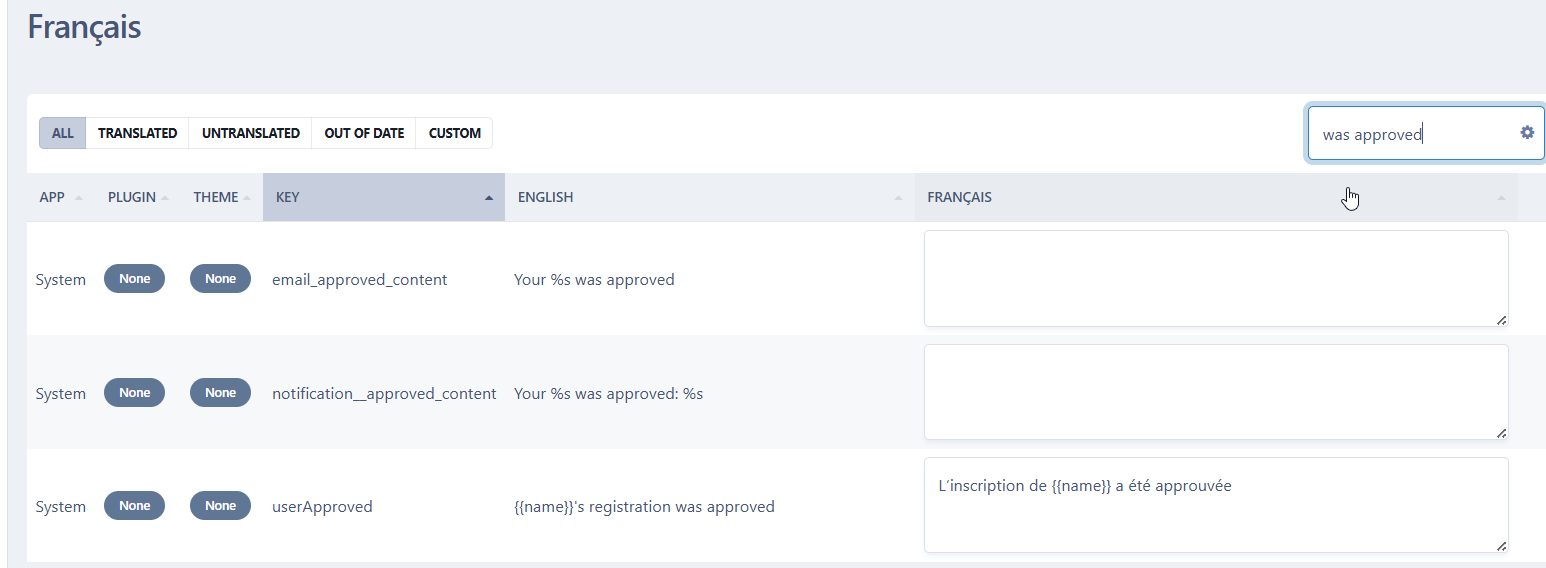Edit the userApproved French translation
The height and width of the screenshot is (568, 1546).
pos(1215,505)
